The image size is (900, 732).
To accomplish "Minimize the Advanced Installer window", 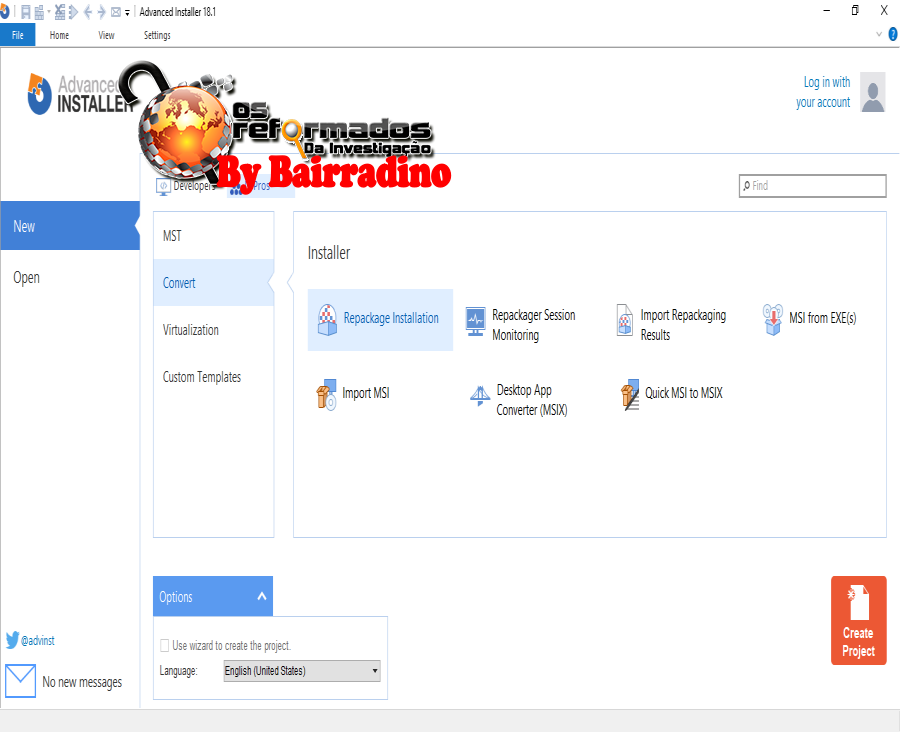I will (827, 10).
